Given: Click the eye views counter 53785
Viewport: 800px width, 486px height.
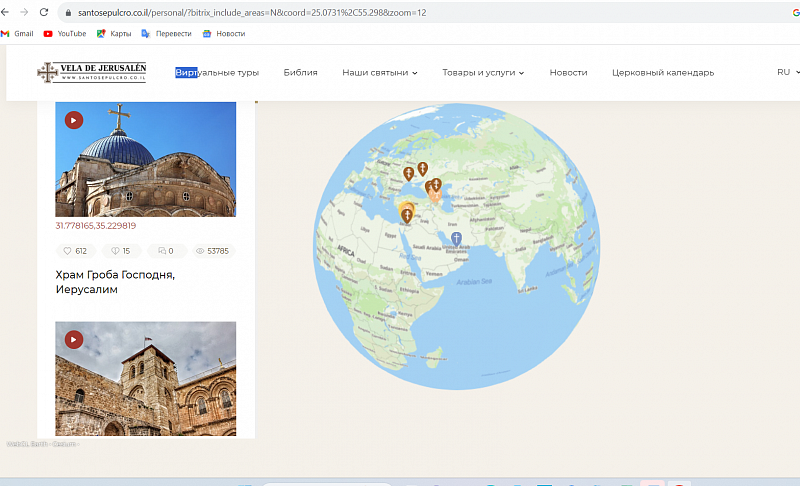Looking at the screenshot, I should point(201,251).
